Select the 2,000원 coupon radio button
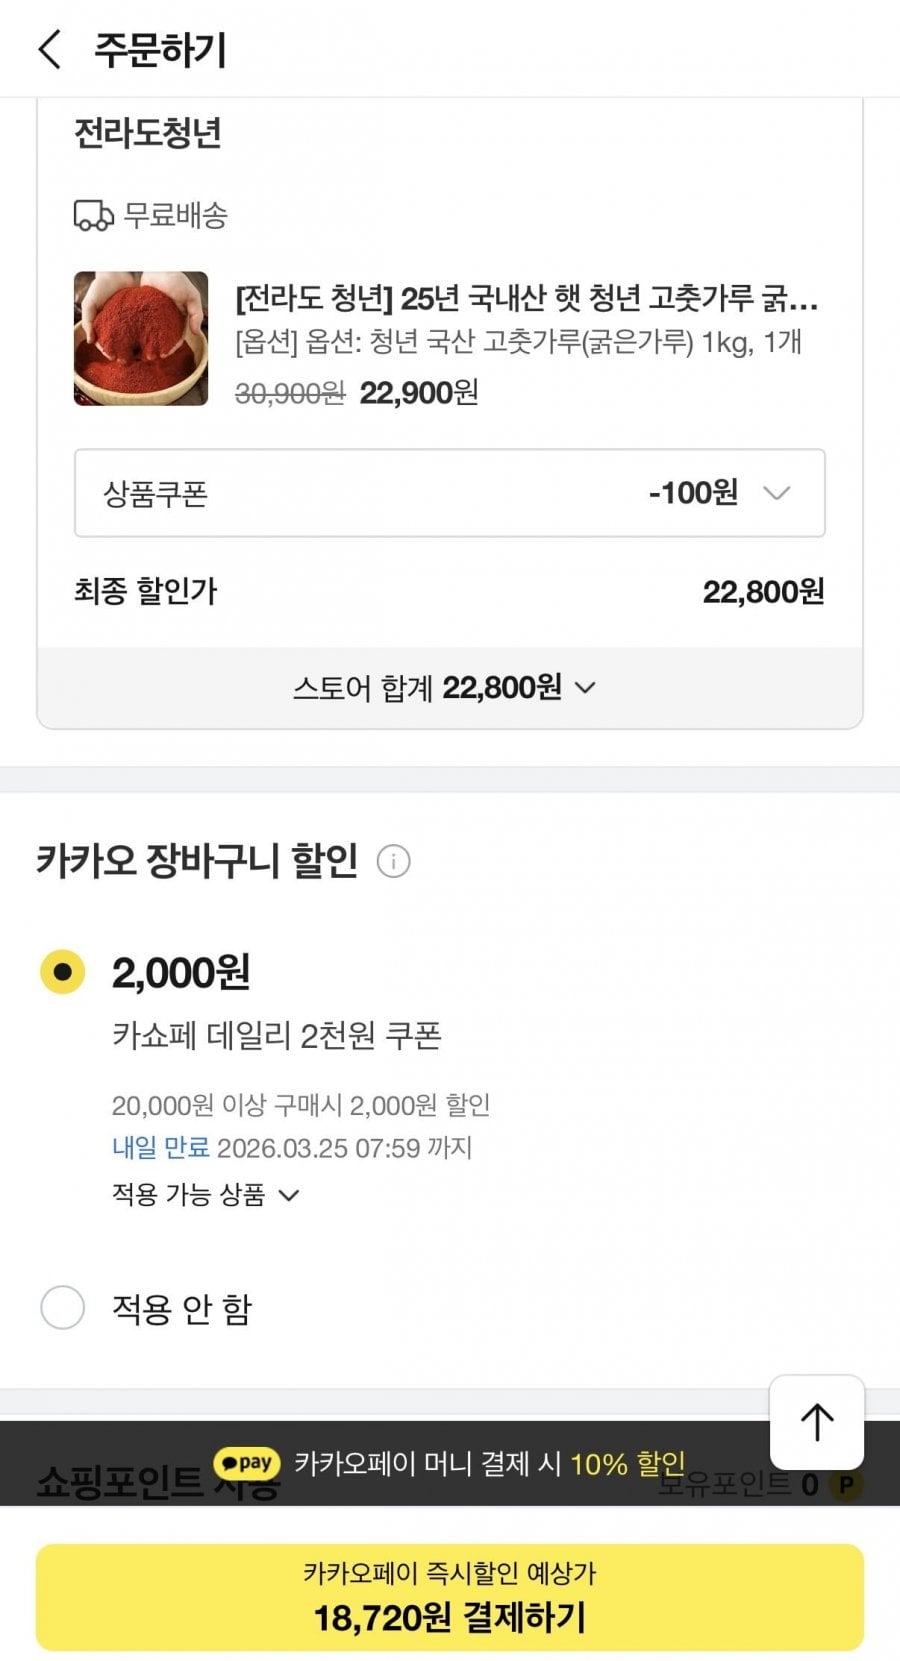Screen dimensions: 900x1661 coord(62,972)
